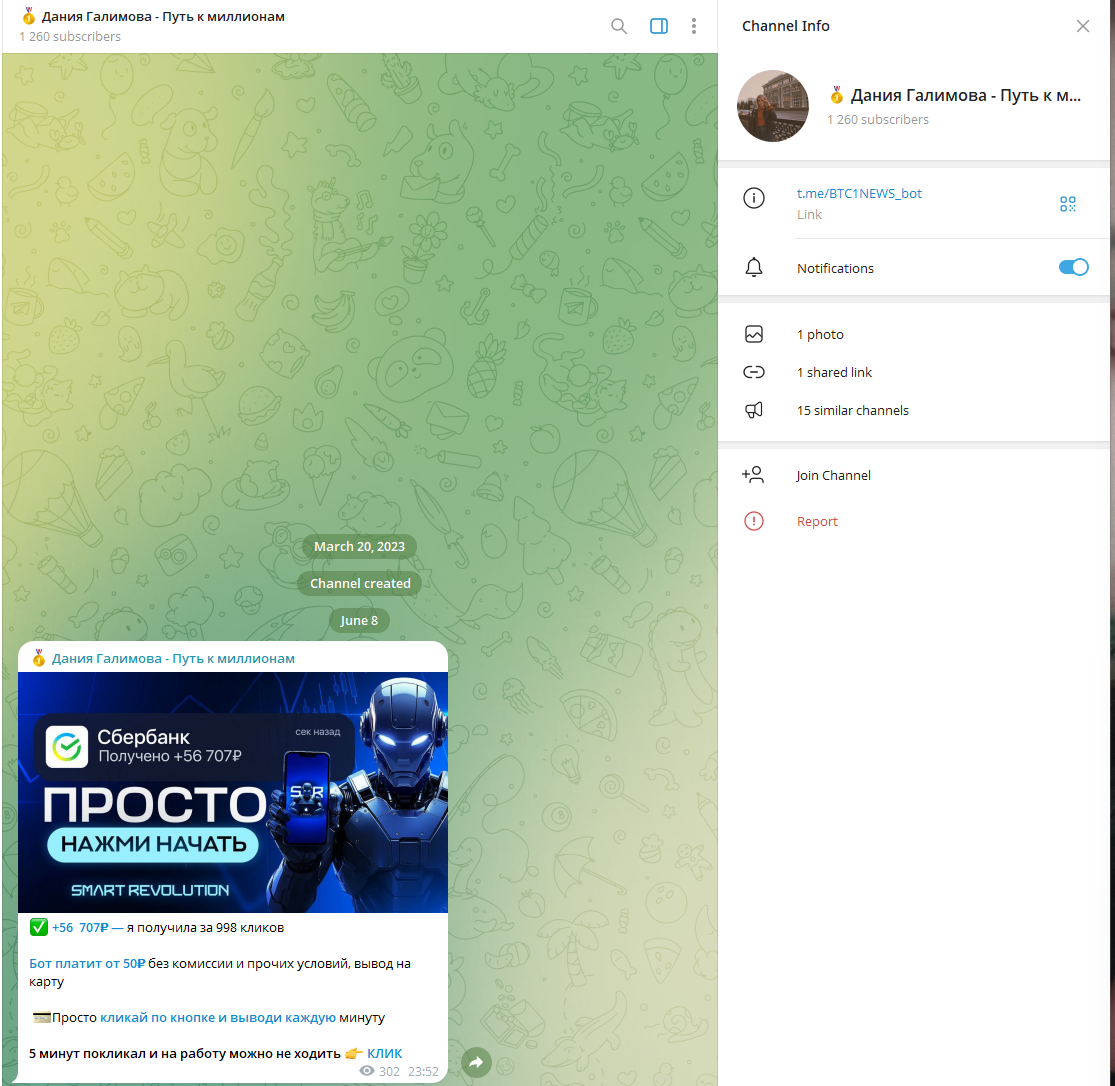Click the megaphone similar channels icon

coord(754,410)
